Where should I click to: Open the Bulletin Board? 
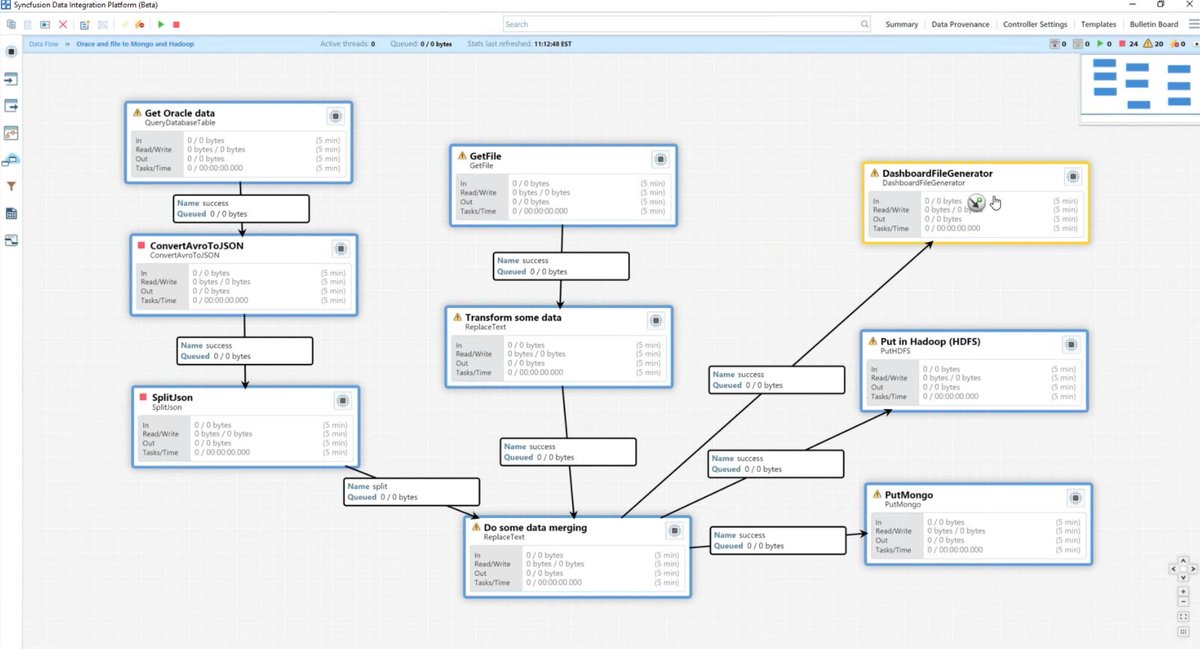click(1154, 24)
